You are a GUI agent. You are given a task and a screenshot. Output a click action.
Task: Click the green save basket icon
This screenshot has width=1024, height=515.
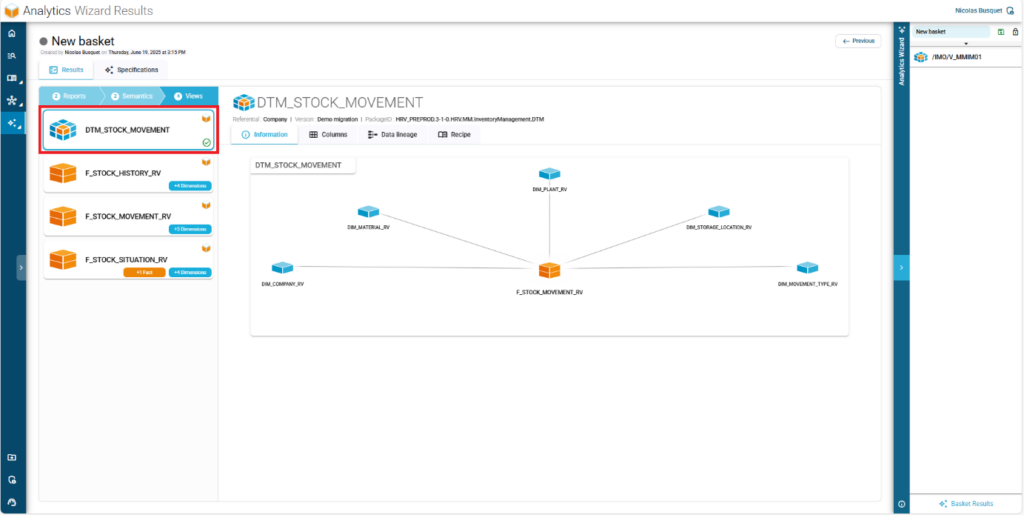coord(1000,32)
